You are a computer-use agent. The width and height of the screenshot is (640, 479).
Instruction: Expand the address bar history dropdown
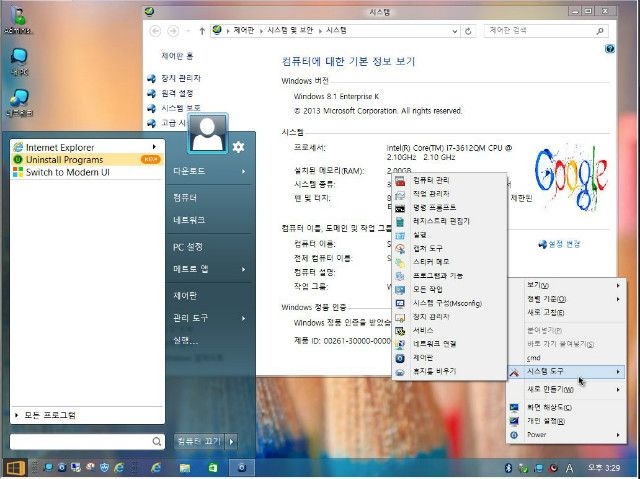coord(455,31)
